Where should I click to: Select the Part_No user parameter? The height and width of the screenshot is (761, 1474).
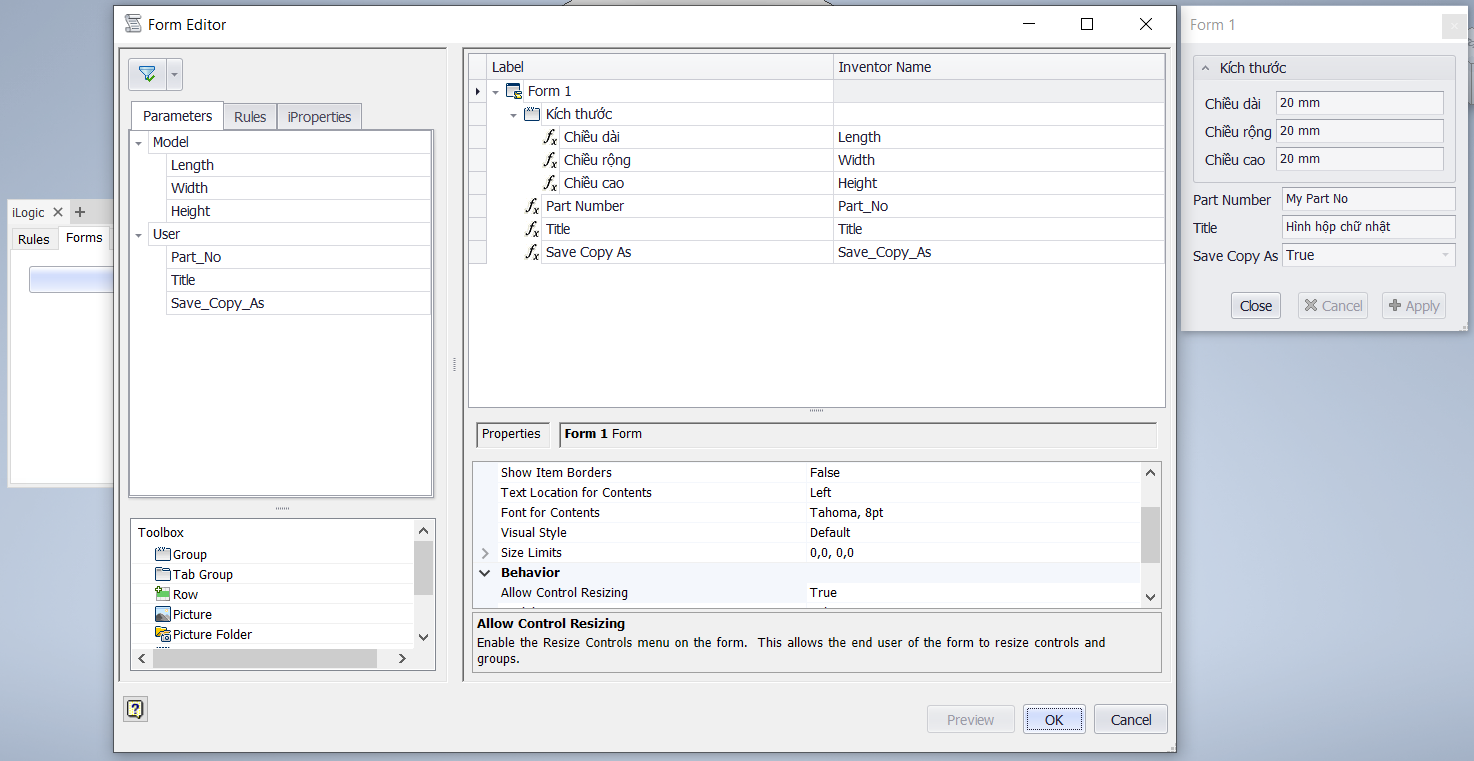coord(196,257)
